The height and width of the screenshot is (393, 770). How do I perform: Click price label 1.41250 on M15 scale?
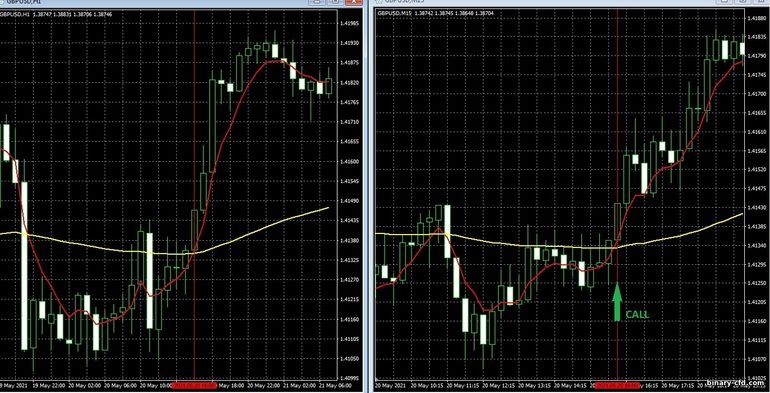[757, 283]
